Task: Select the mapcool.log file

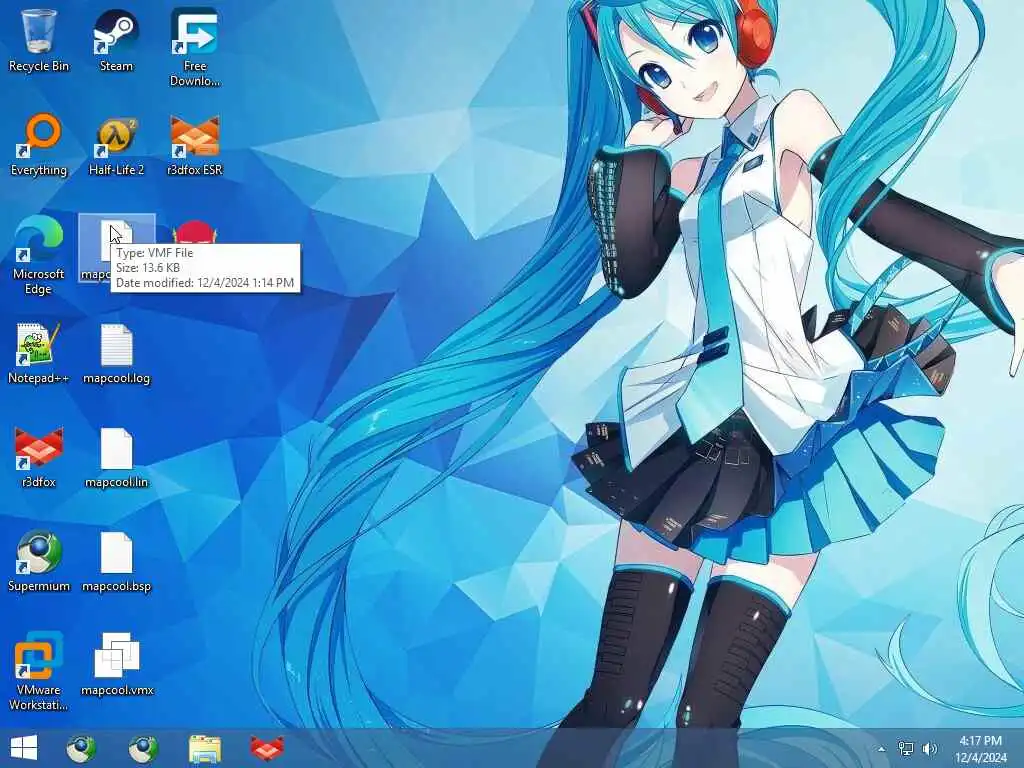Action: click(116, 353)
